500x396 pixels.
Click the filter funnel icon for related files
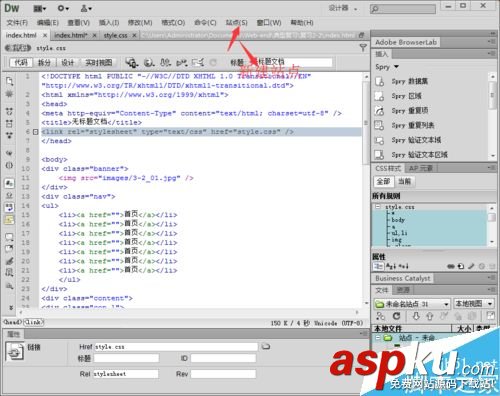363,48
